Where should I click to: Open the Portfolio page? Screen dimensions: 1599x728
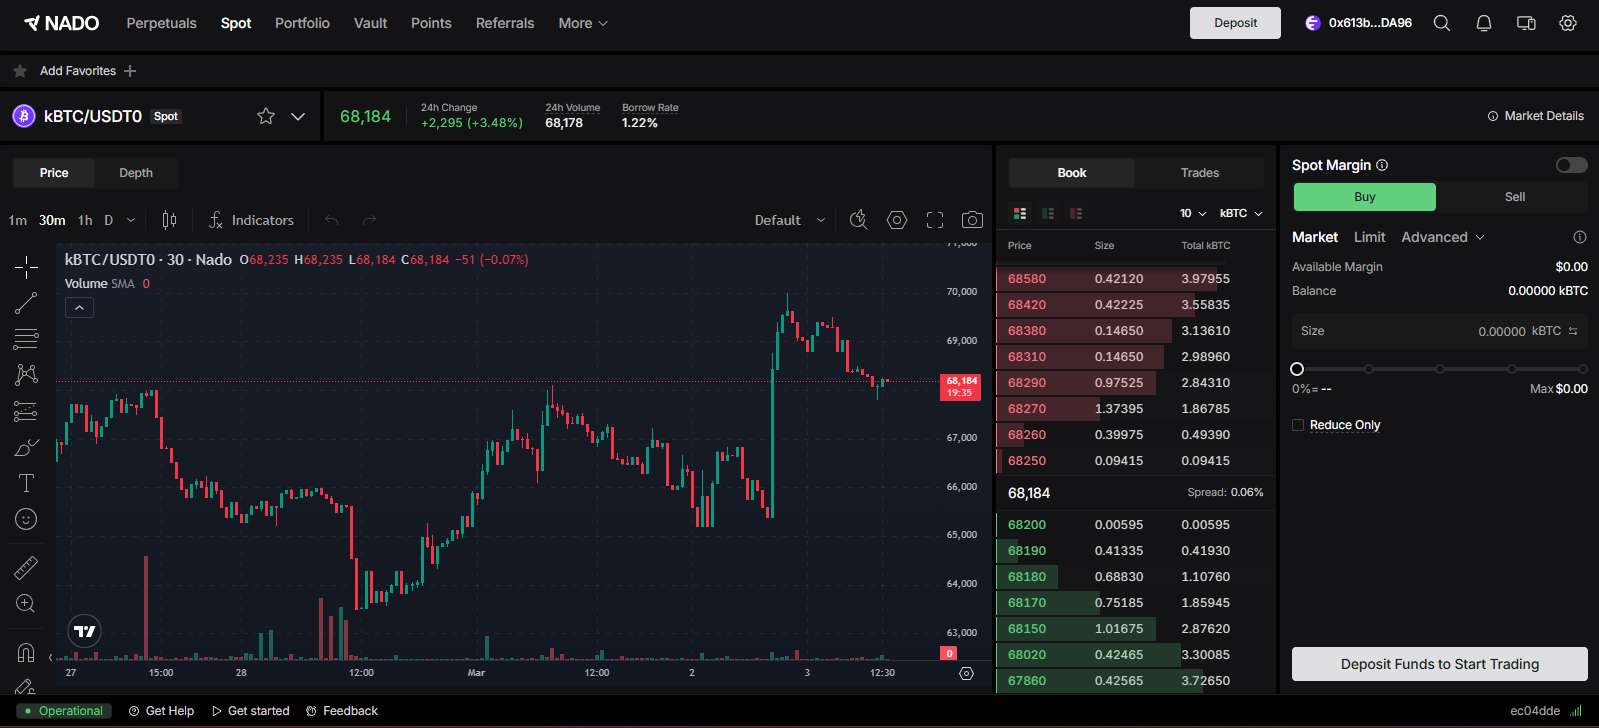[x=302, y=23]
